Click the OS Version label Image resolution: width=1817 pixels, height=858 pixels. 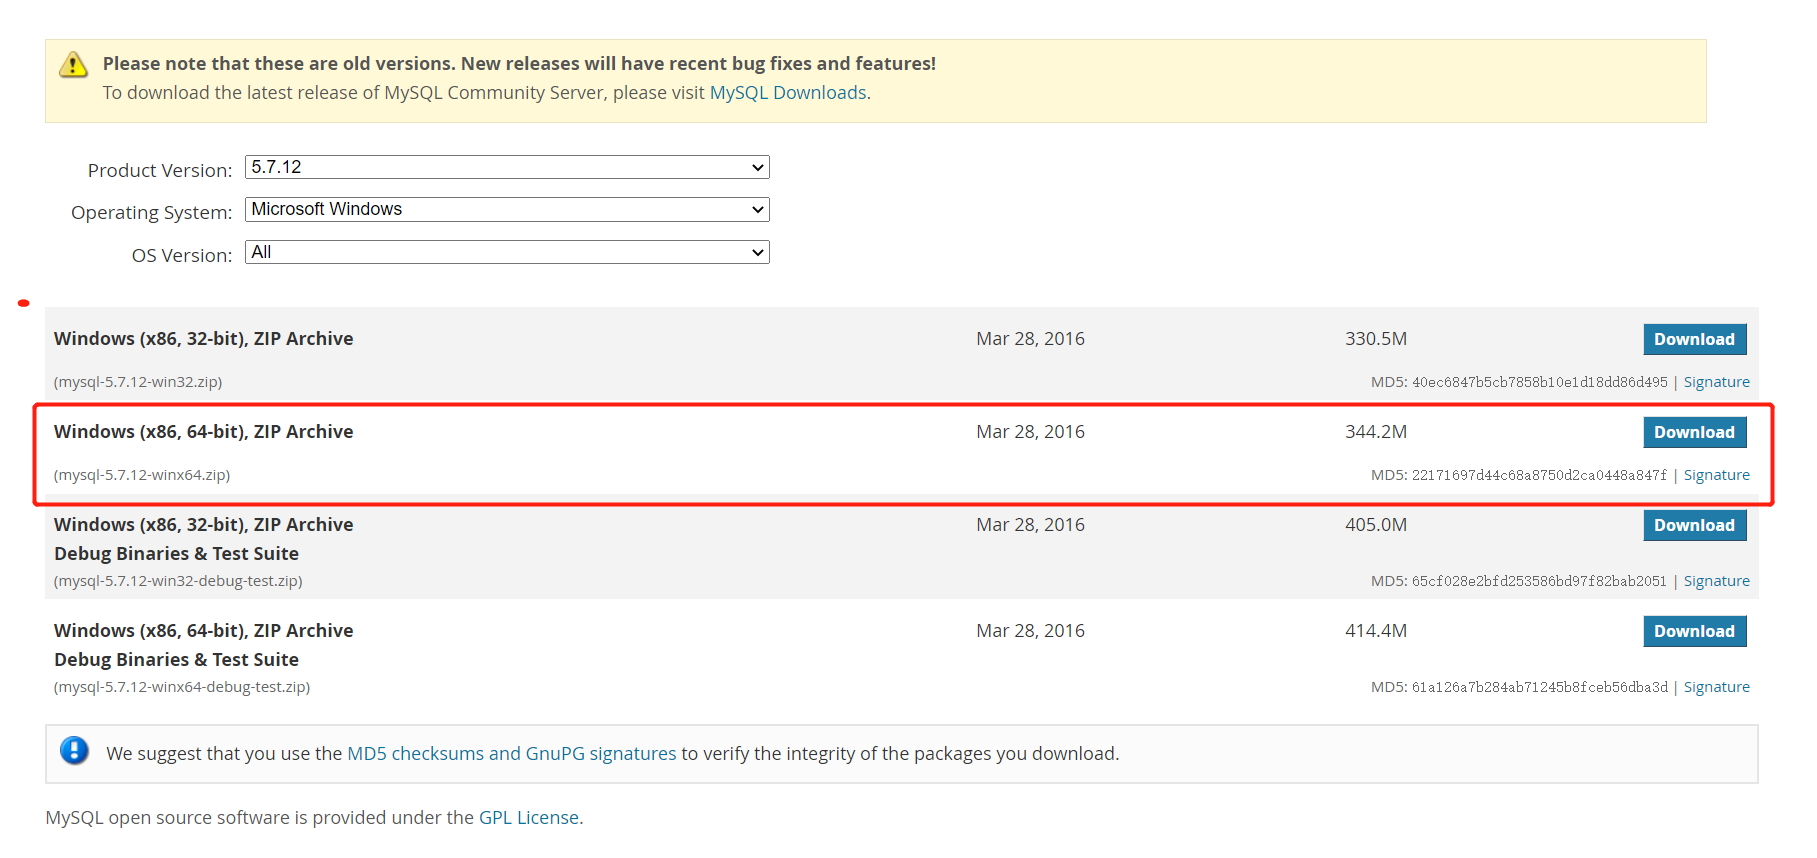click(x=182, y=256)
